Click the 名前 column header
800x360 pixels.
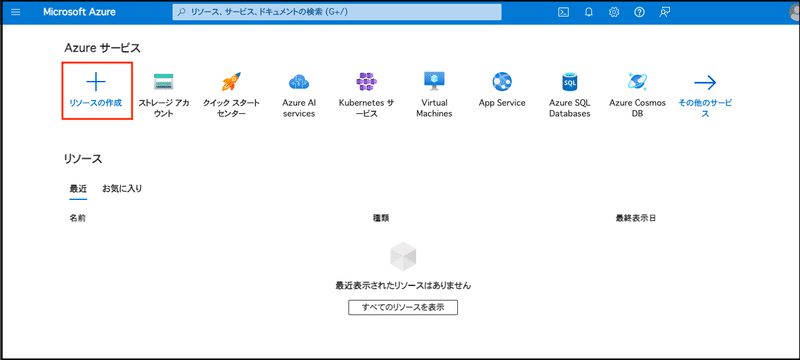click(x=78, y=218)
